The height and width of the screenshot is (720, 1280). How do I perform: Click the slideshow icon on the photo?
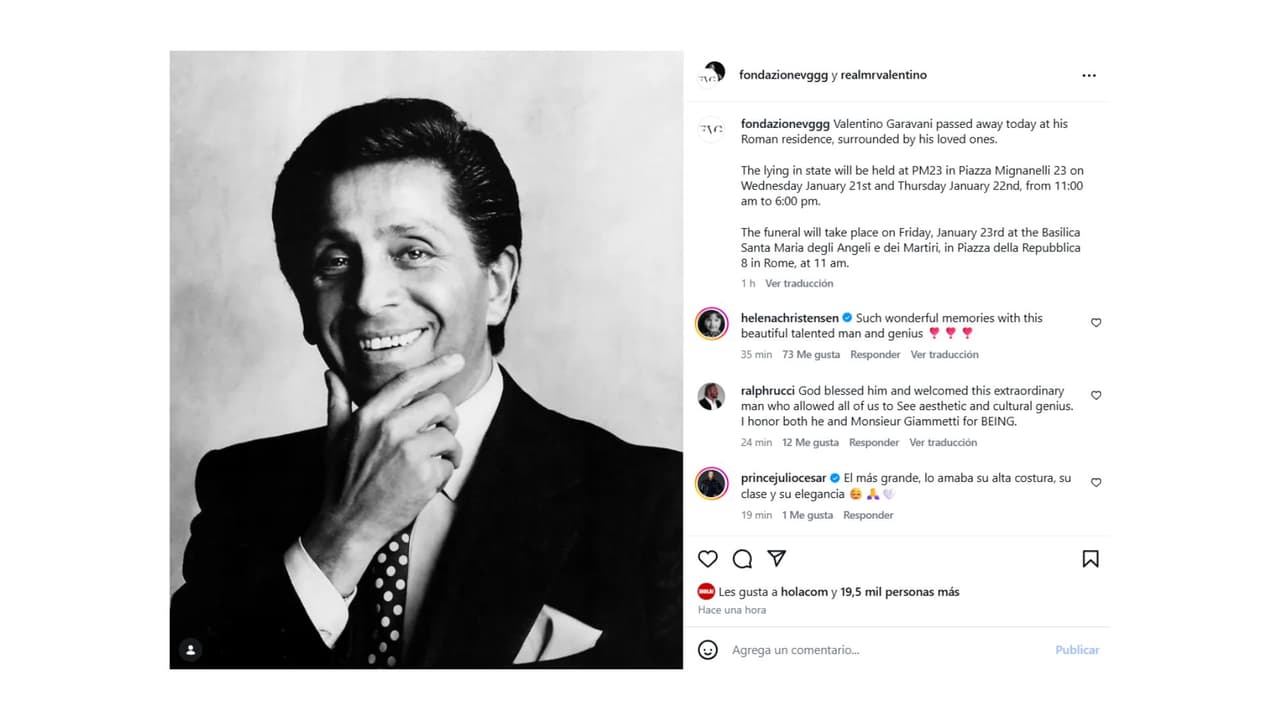tap(190, 649)
